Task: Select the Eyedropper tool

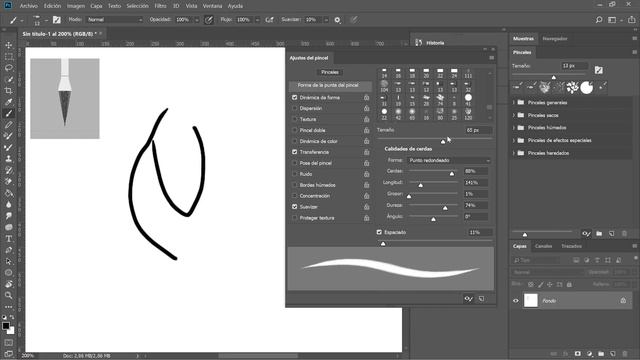Action: point(9,102)
